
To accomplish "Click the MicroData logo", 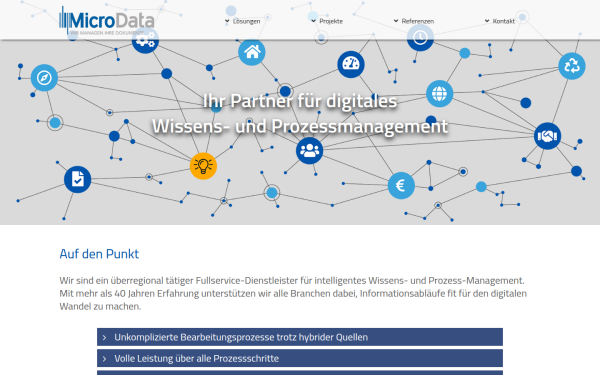I will (107, 21).
